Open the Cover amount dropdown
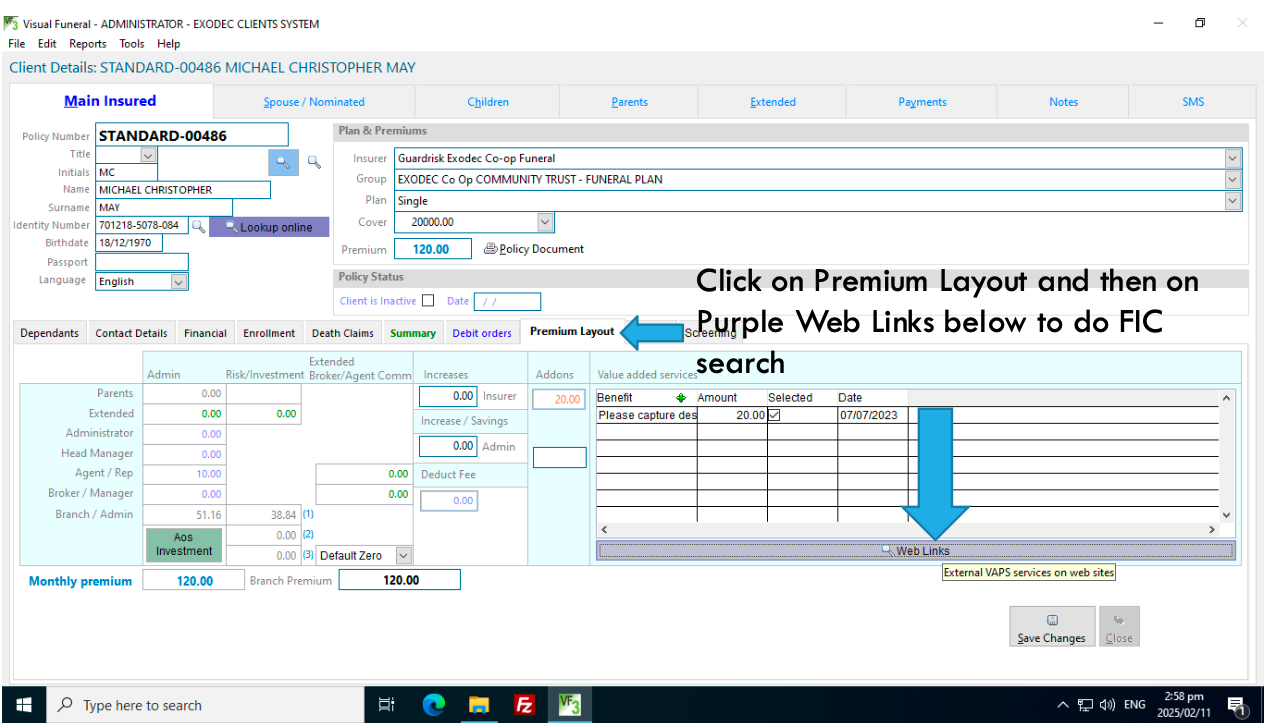 (545, 222)
